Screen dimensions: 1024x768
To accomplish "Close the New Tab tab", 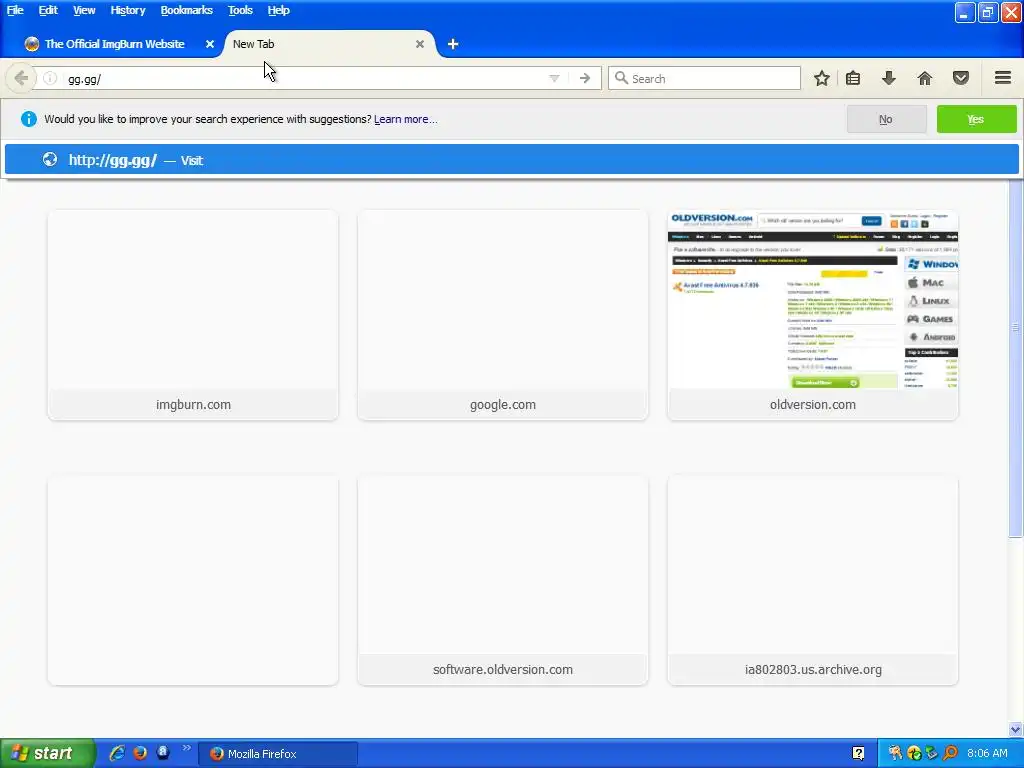I will point(420,44).
